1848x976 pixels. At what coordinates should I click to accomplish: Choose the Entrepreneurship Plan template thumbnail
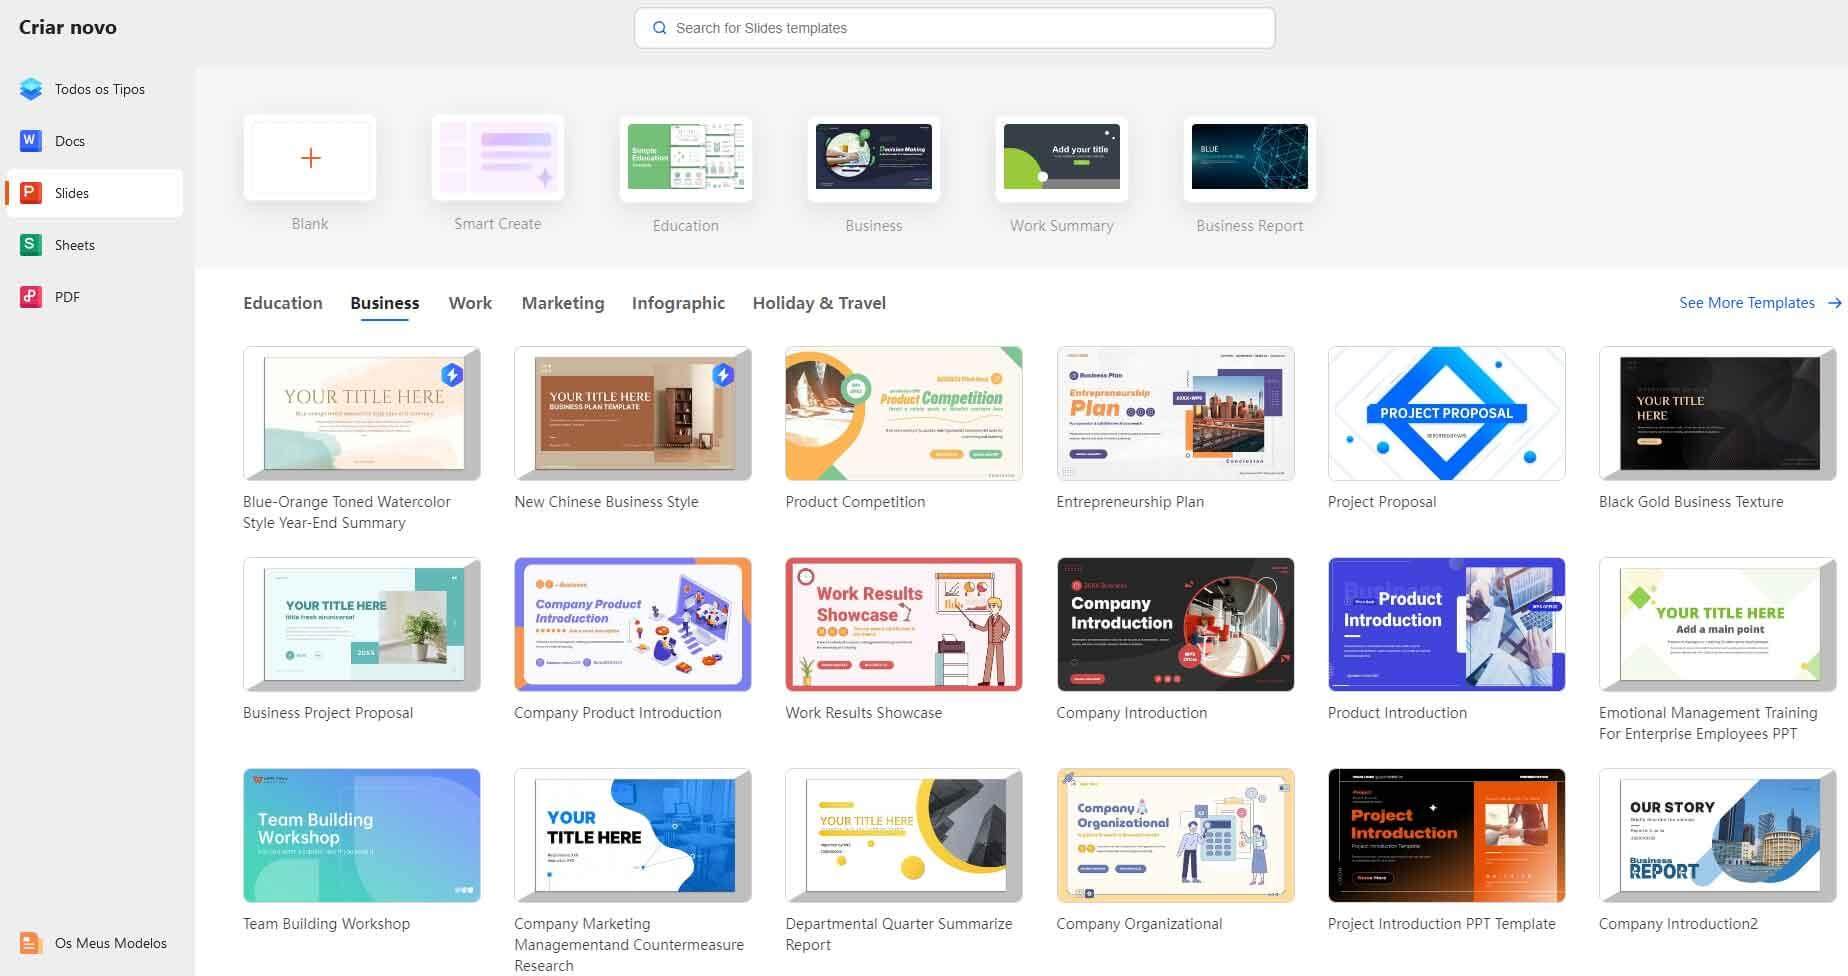tap(1175, 413)
